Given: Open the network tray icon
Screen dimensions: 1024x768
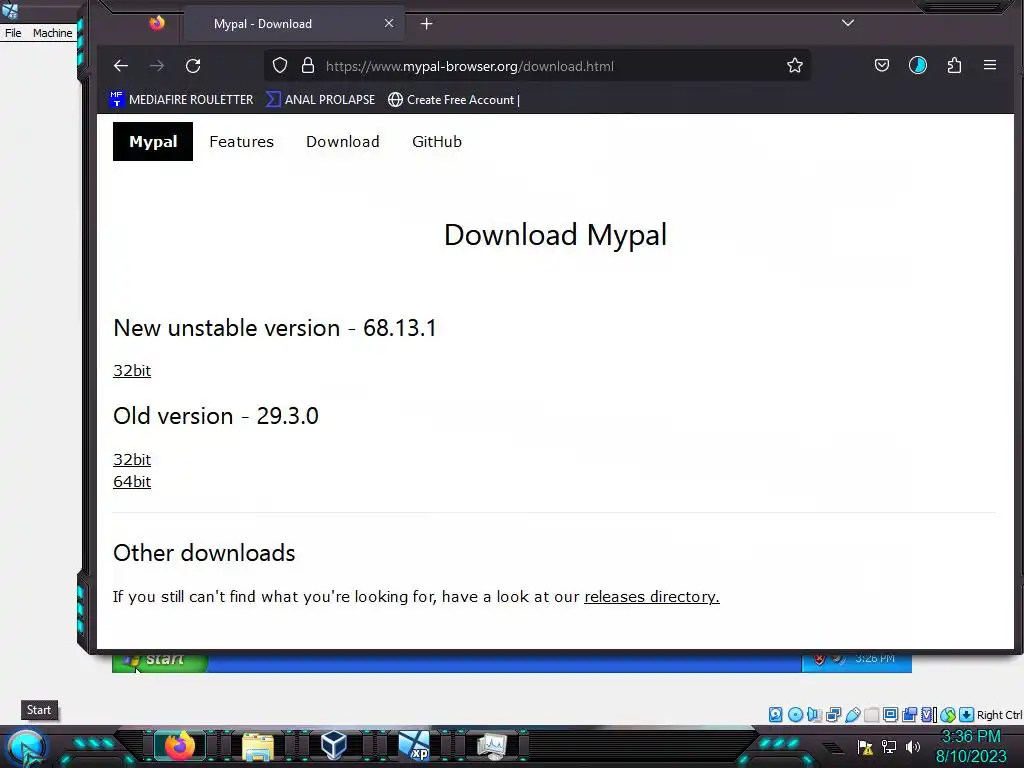Looking at the screenshot, I should 889,747.
